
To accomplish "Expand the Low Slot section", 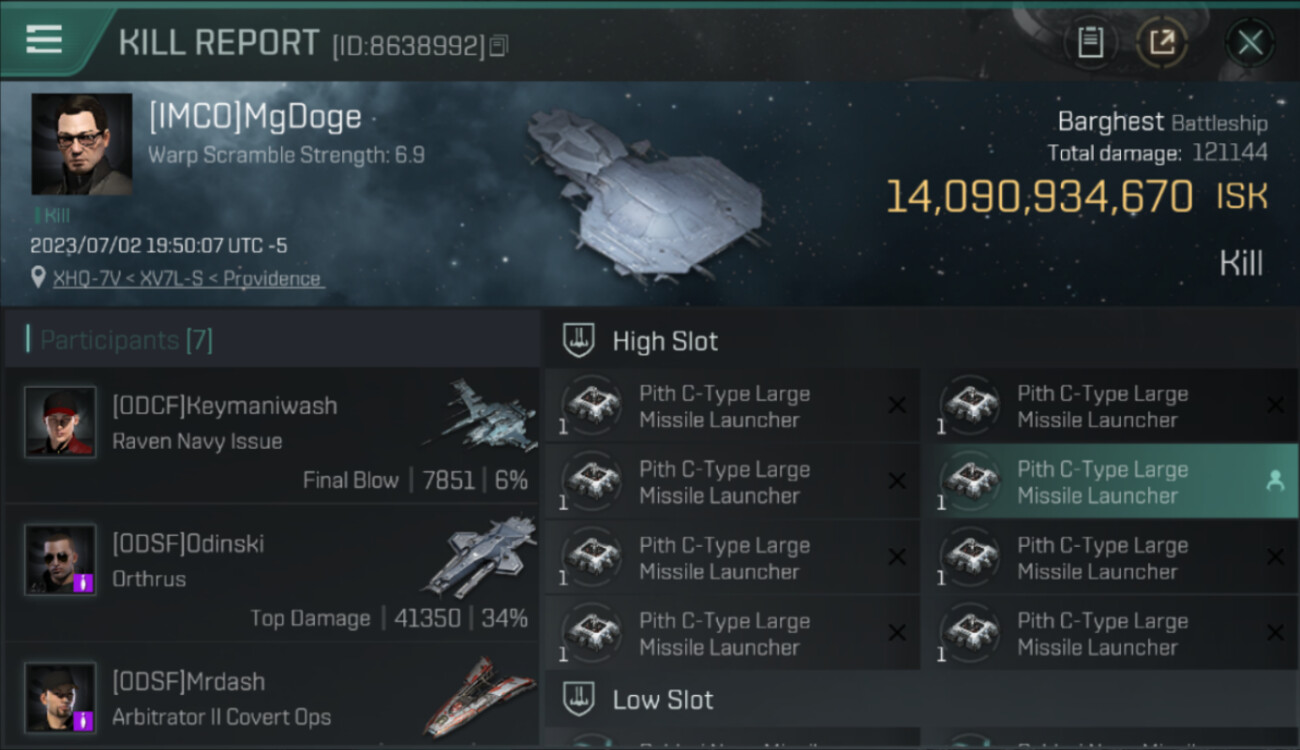I will click(x=921, y=699).
